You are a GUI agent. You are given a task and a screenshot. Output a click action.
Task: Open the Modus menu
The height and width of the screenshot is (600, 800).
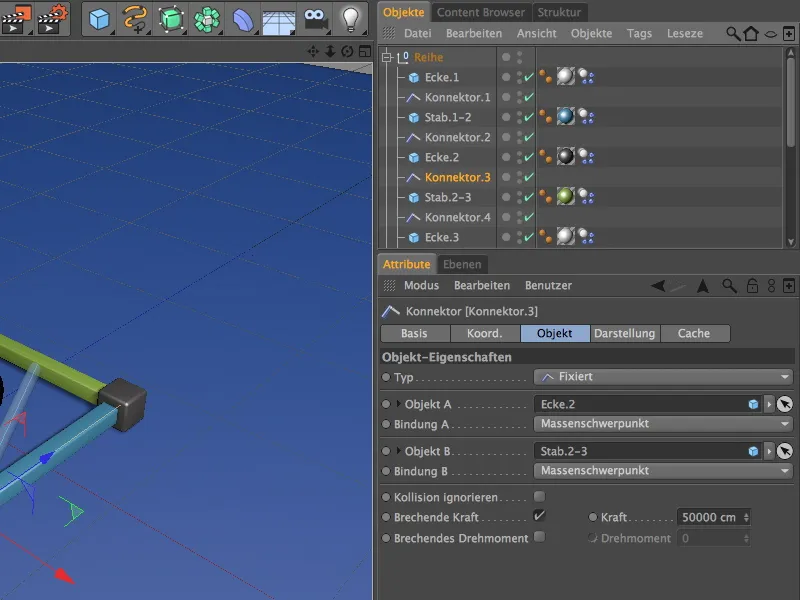(x=421, y=286)
